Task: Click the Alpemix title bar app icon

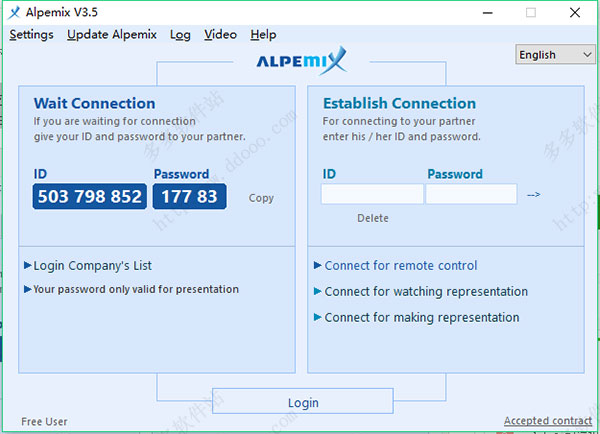Action: [14, 13]
